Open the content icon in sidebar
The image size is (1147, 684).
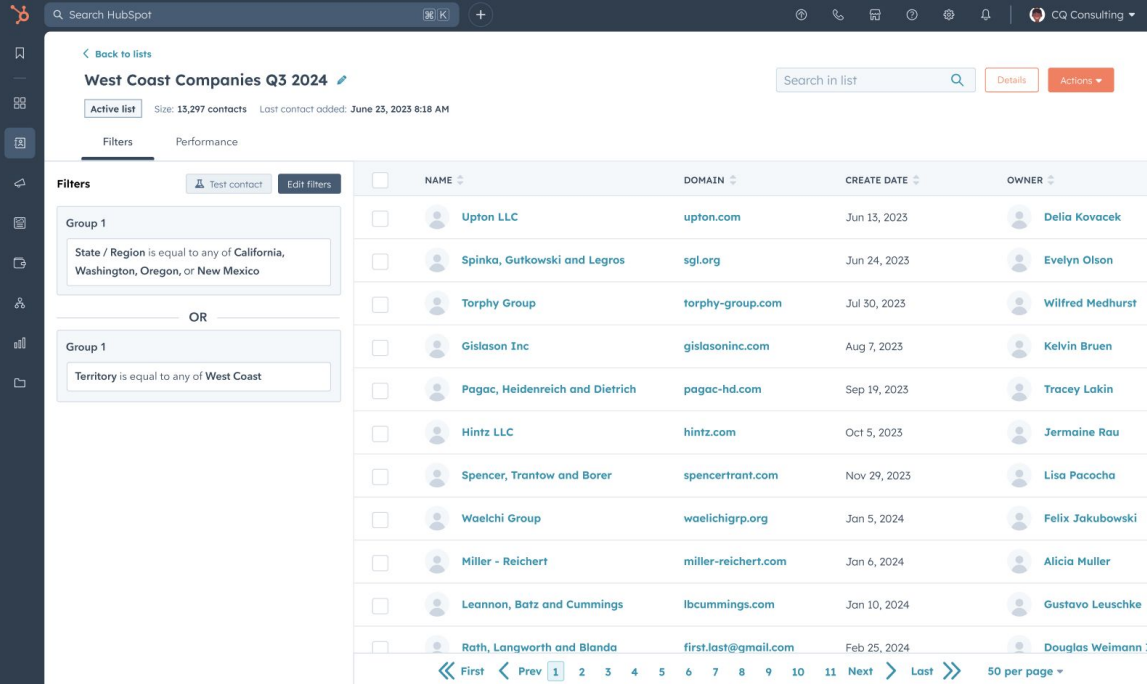20,223
